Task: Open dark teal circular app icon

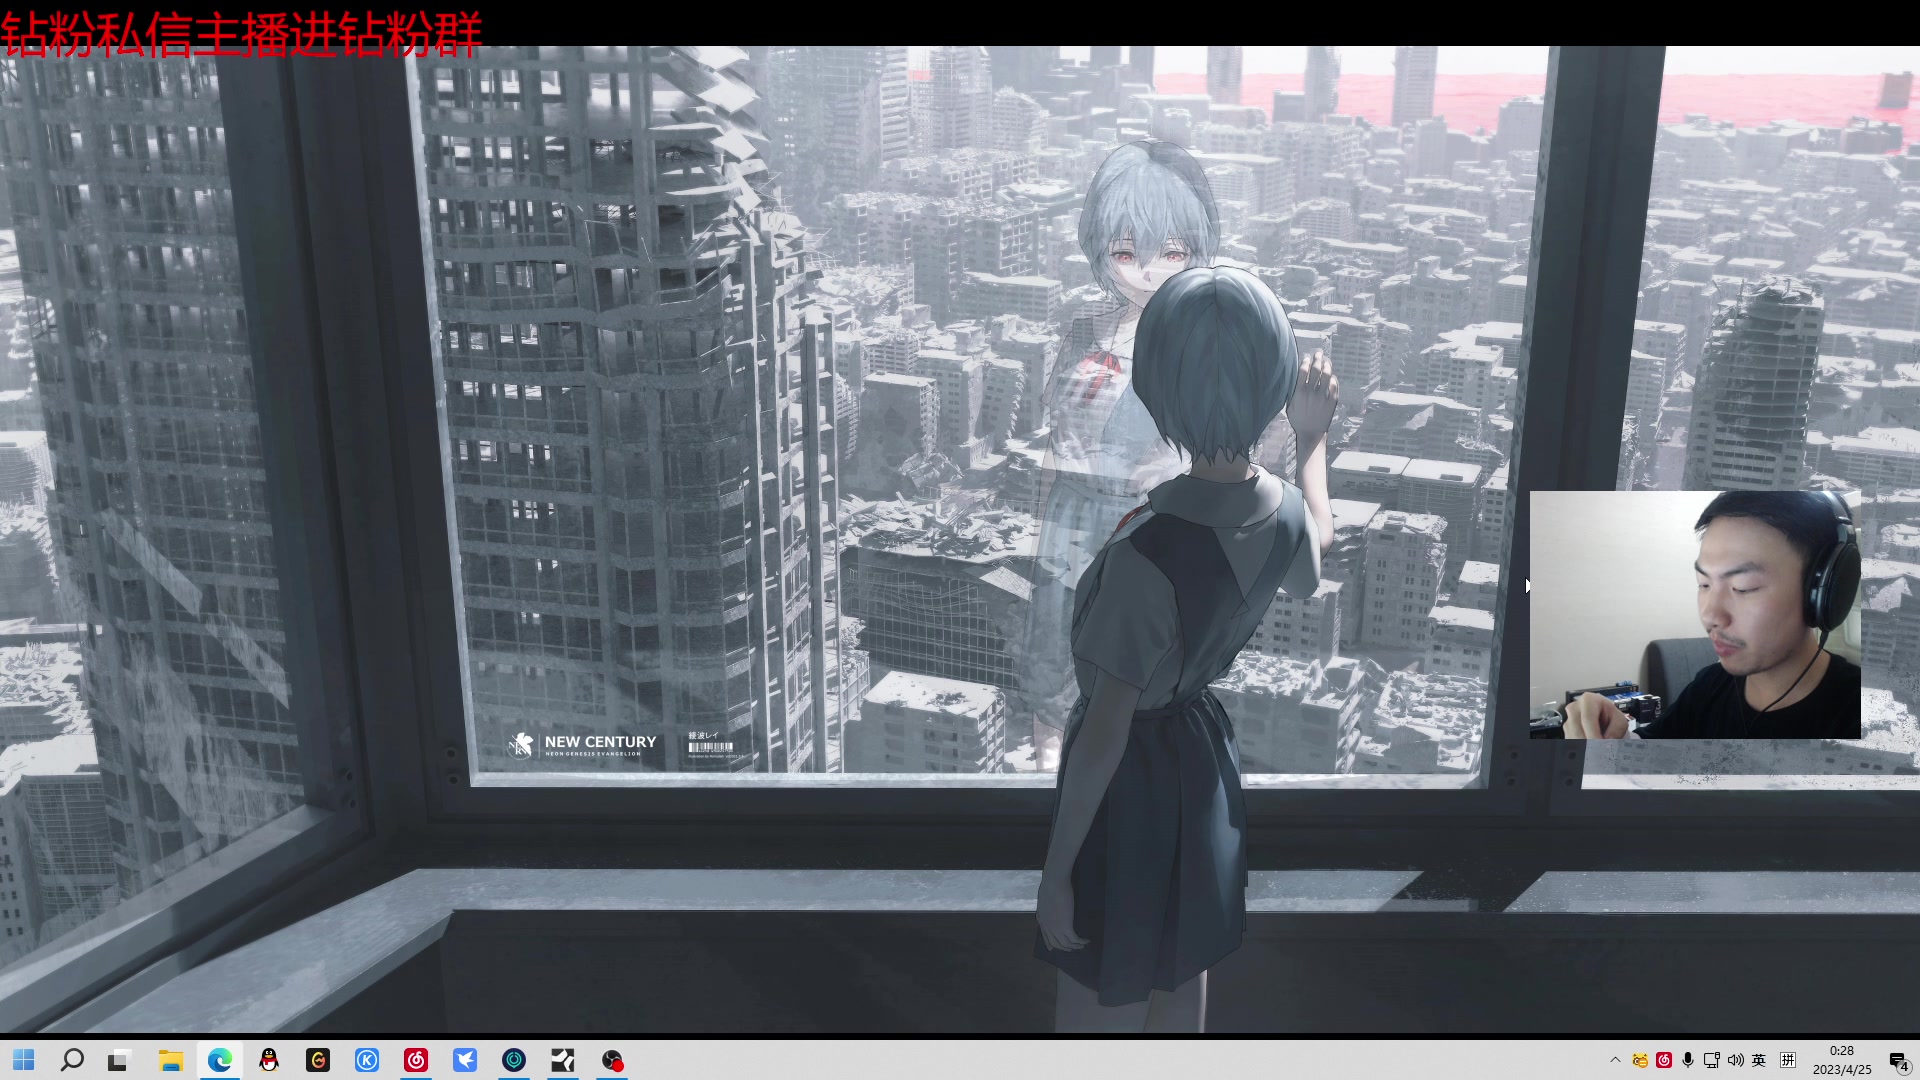Action: [514, 1060]
